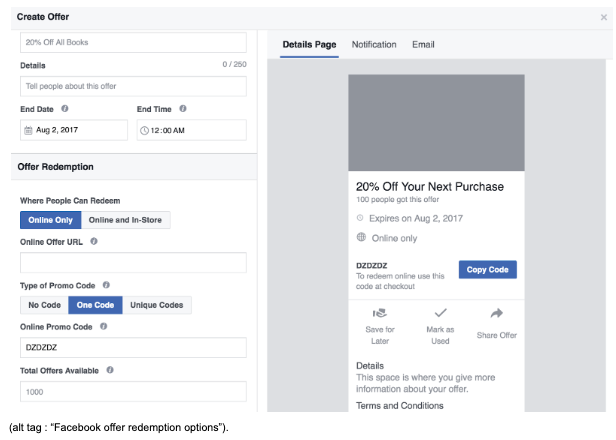Click the Mark as Used checkmark icon

(x=440, y=313)
